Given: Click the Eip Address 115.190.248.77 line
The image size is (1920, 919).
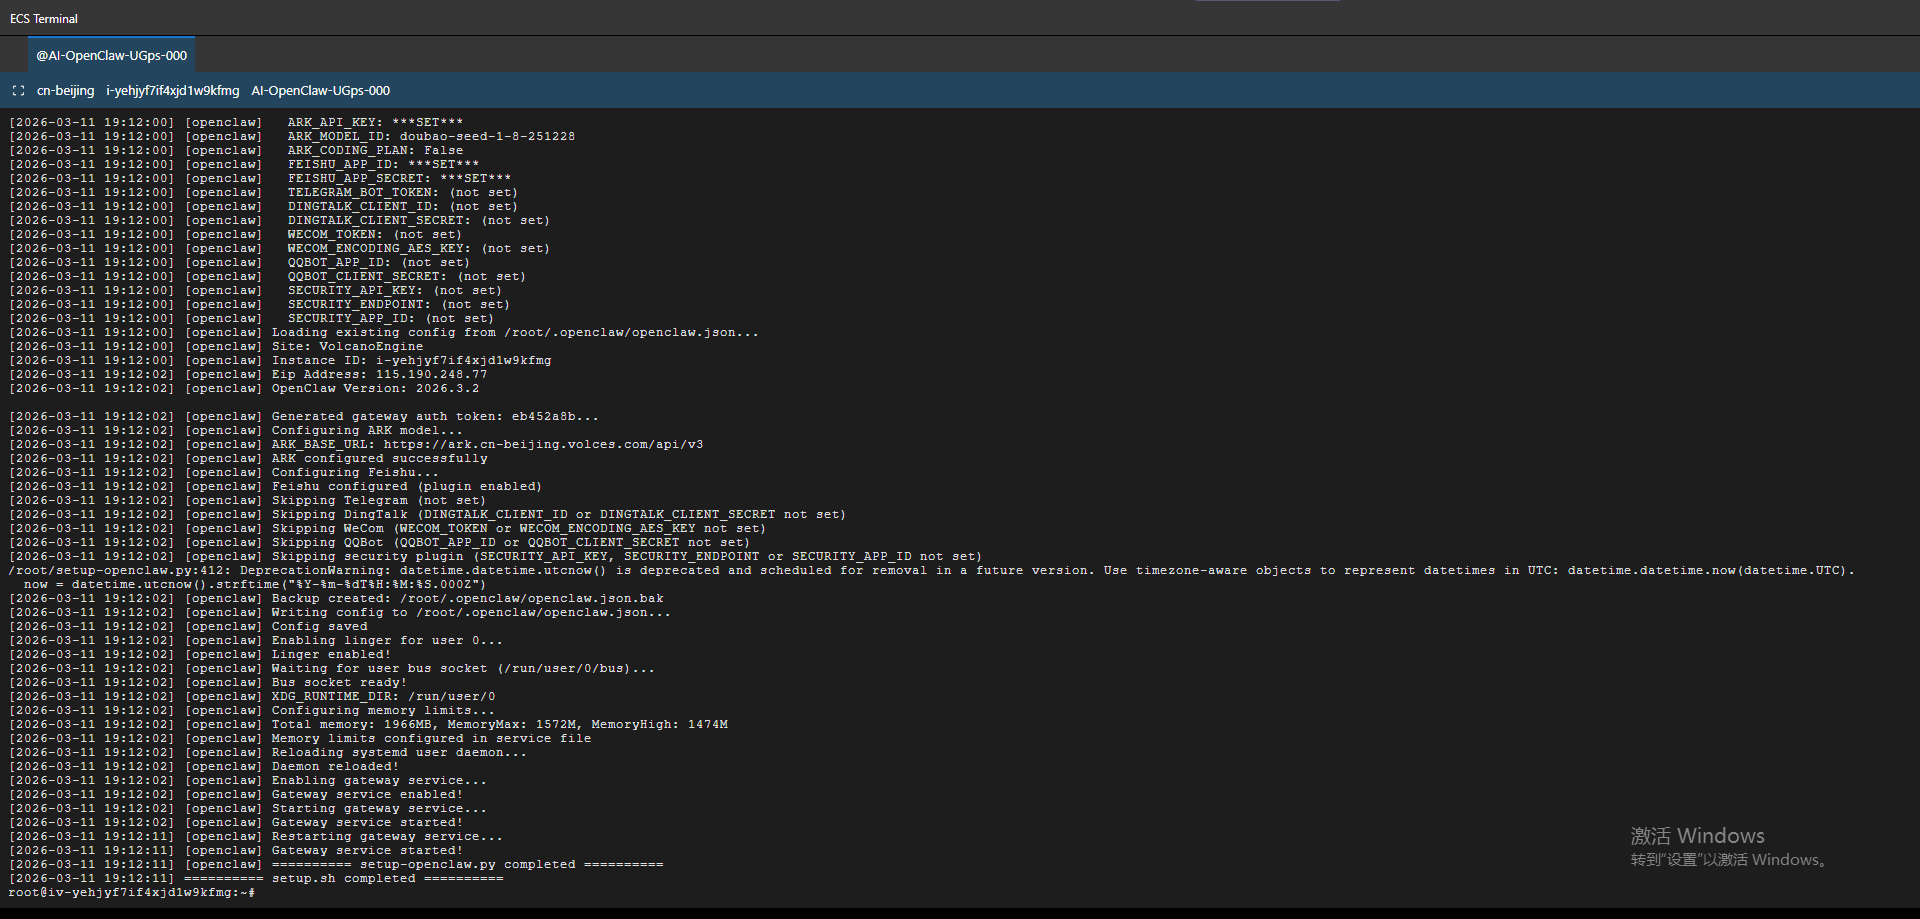Looking at the screenshot, I should click(x=248, y=375).
